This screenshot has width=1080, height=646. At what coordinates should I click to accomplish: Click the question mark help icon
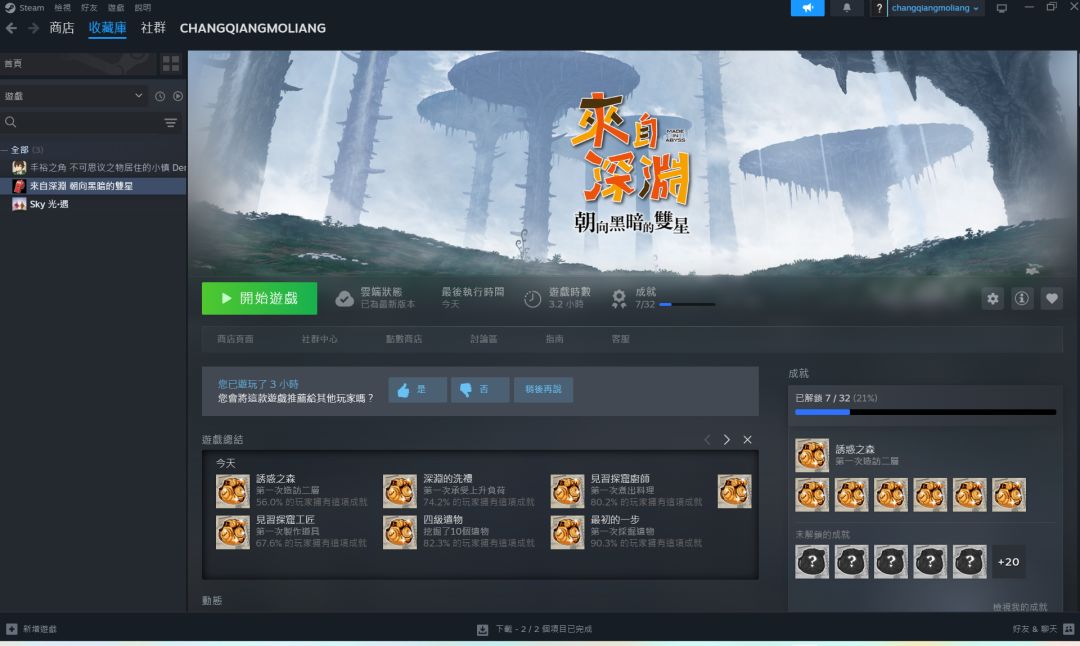tap(879, 8)
